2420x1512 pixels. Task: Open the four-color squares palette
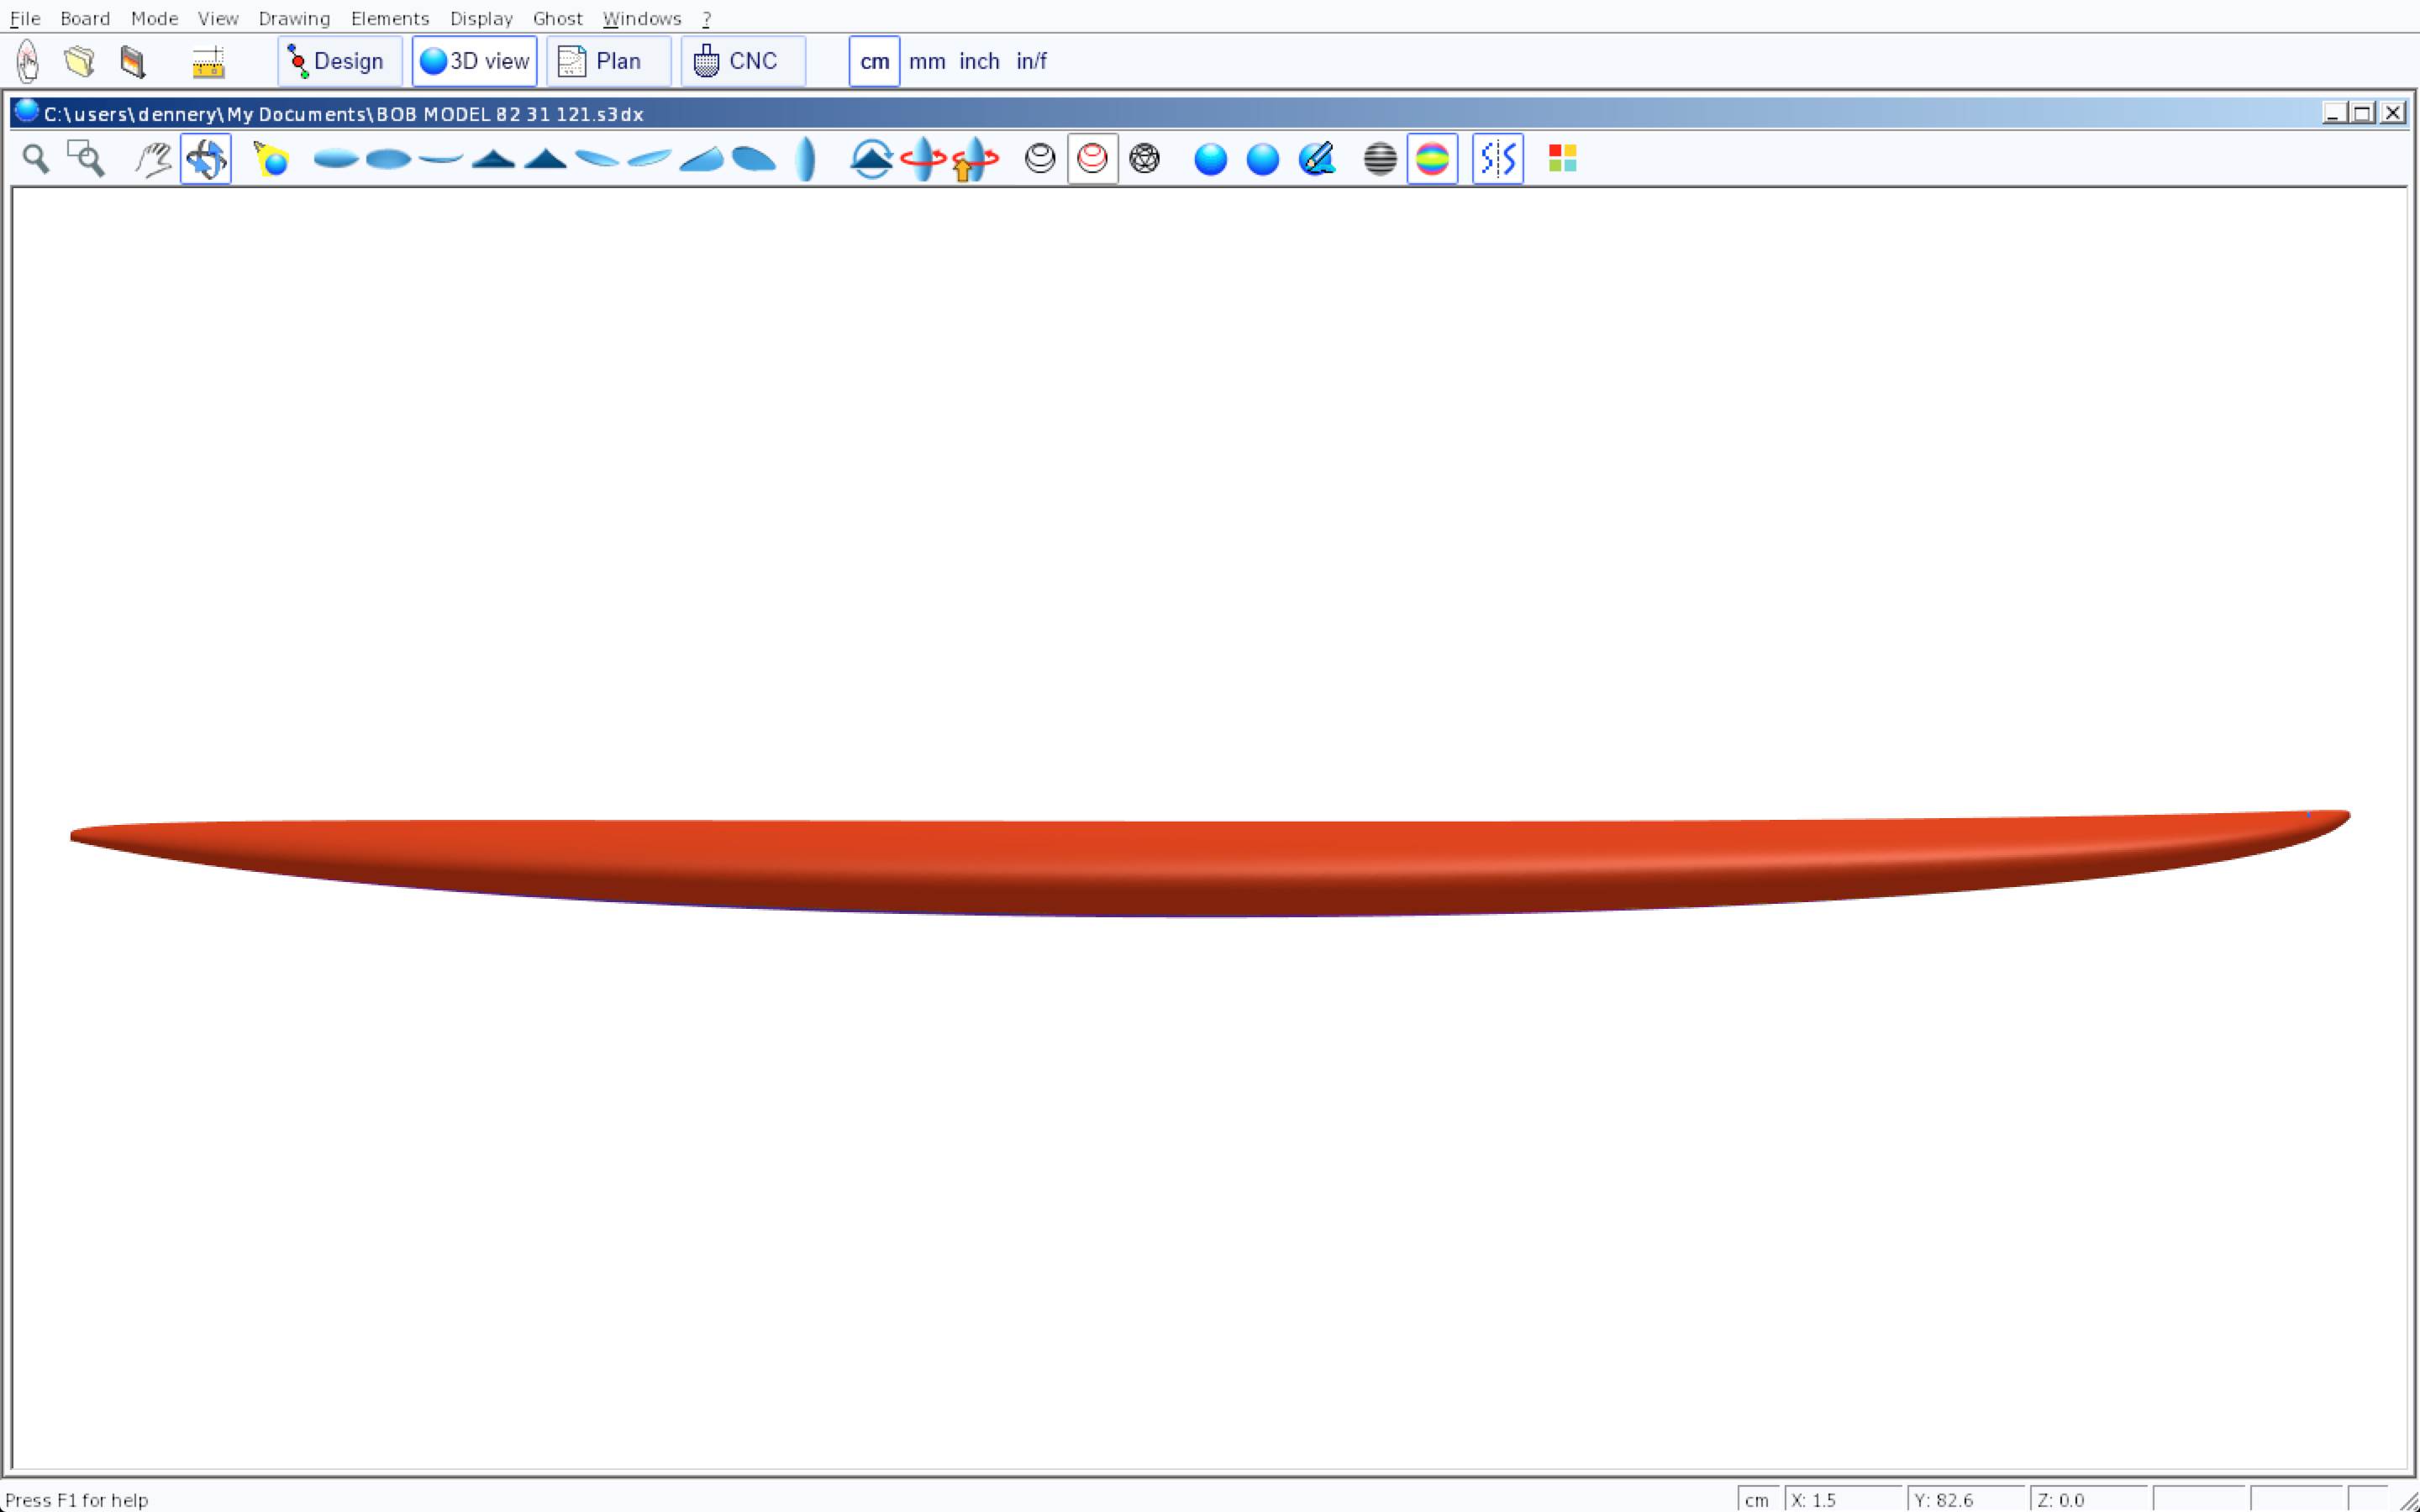[1562, 159]
